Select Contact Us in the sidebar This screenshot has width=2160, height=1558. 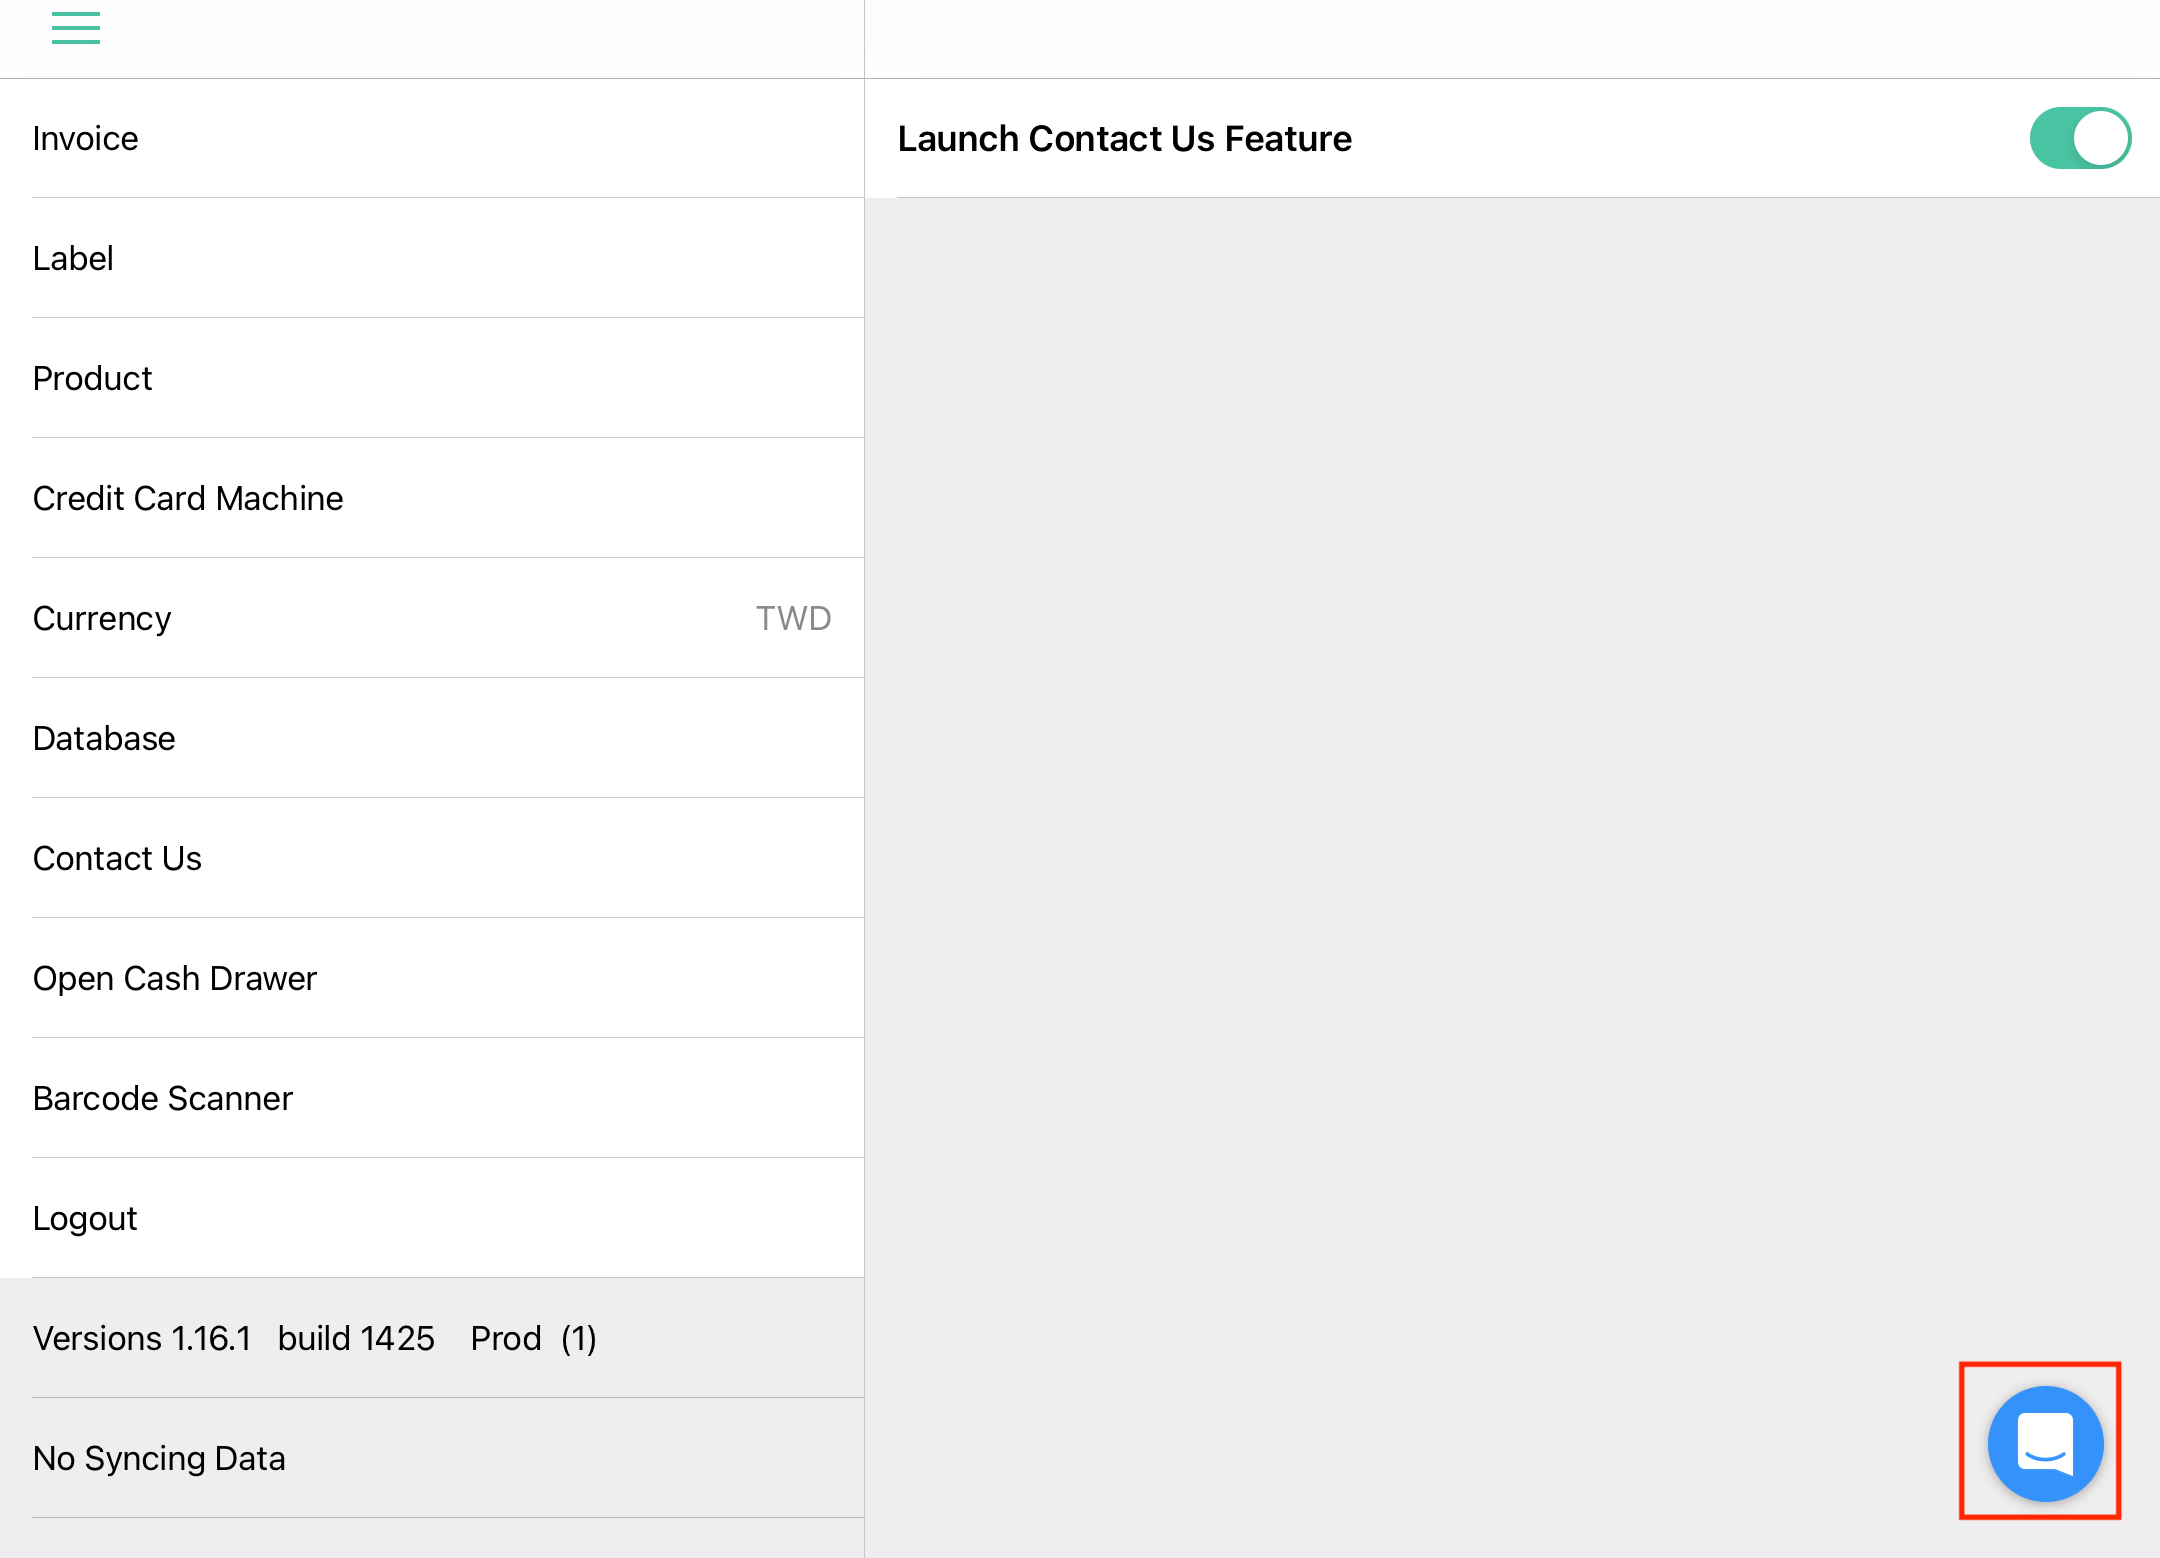(432, 858)
